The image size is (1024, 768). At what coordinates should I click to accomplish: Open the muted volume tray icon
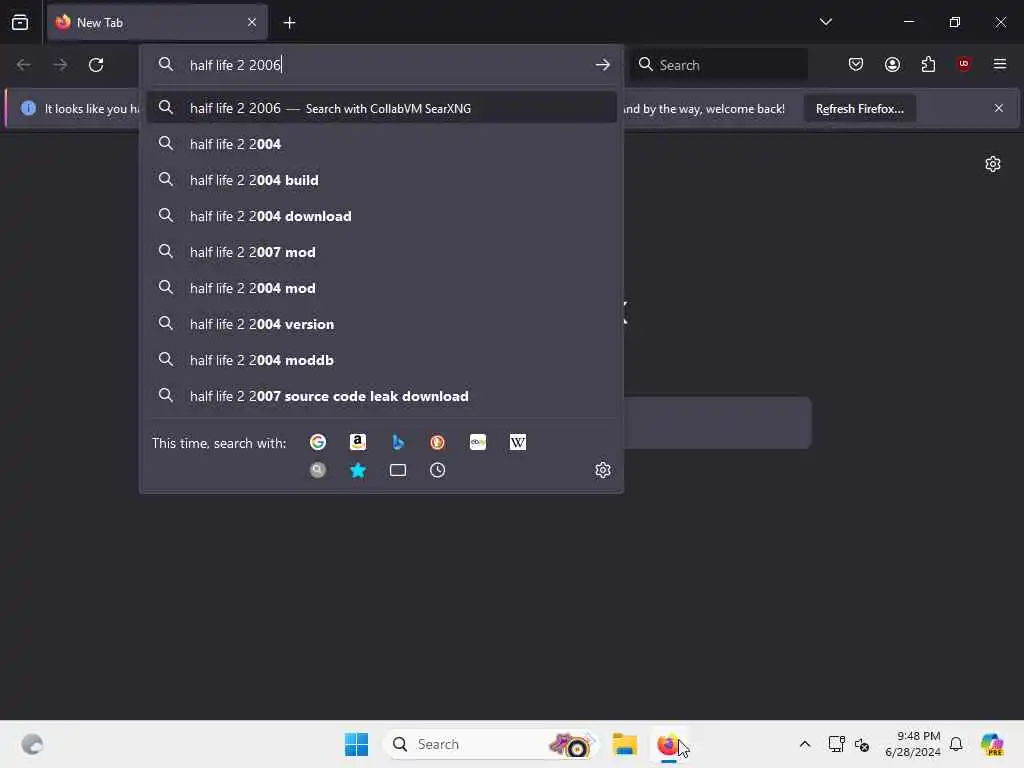point(861,744)
